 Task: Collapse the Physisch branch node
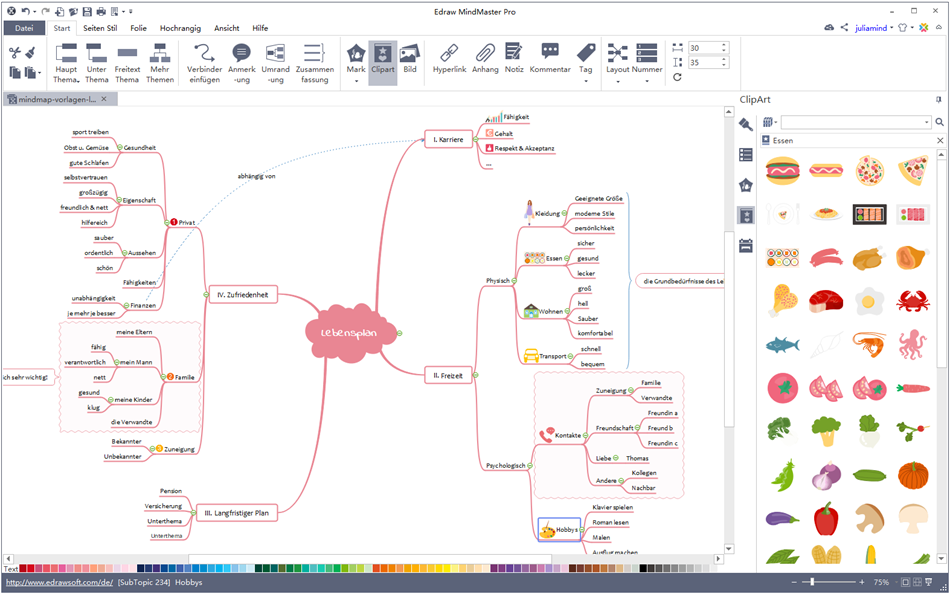pos(514,281)
